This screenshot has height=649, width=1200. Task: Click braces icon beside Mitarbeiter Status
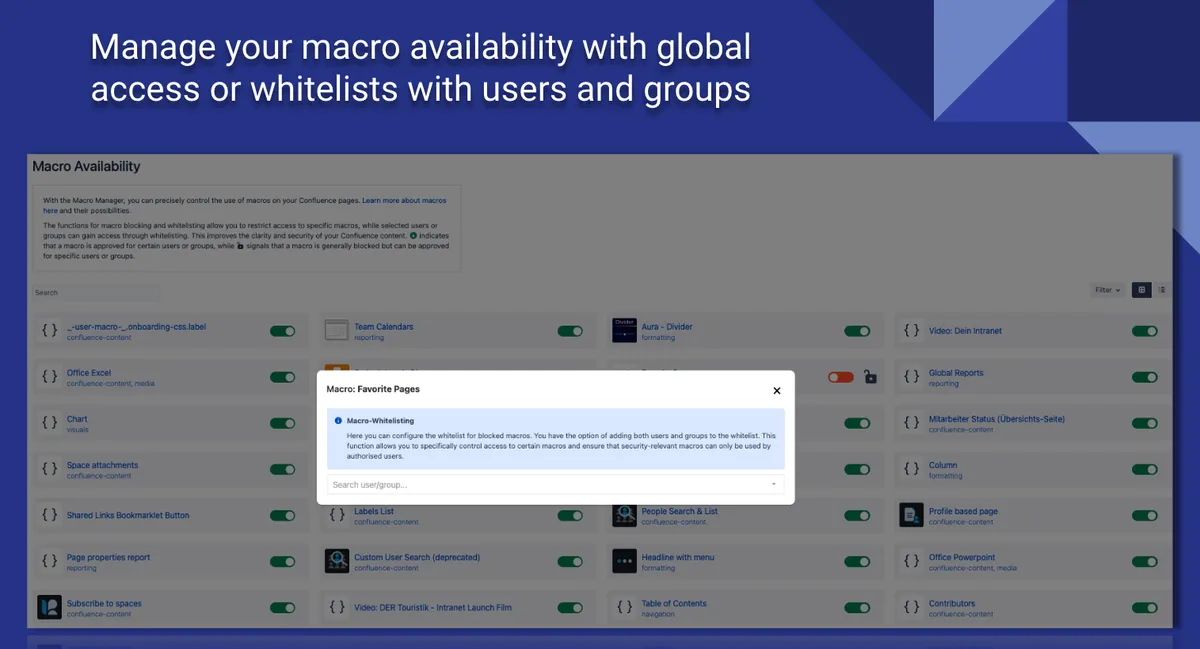(x=912, y=423)
